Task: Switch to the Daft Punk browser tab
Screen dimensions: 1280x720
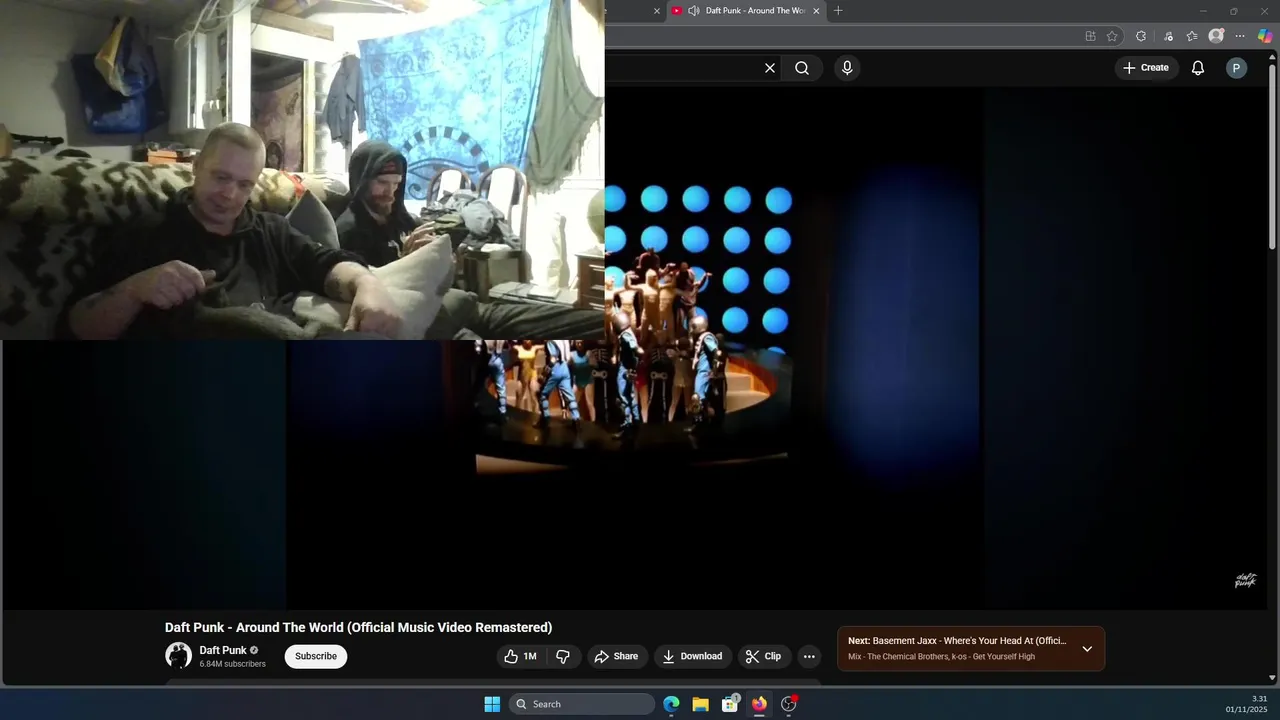Action: coord(745,11)
